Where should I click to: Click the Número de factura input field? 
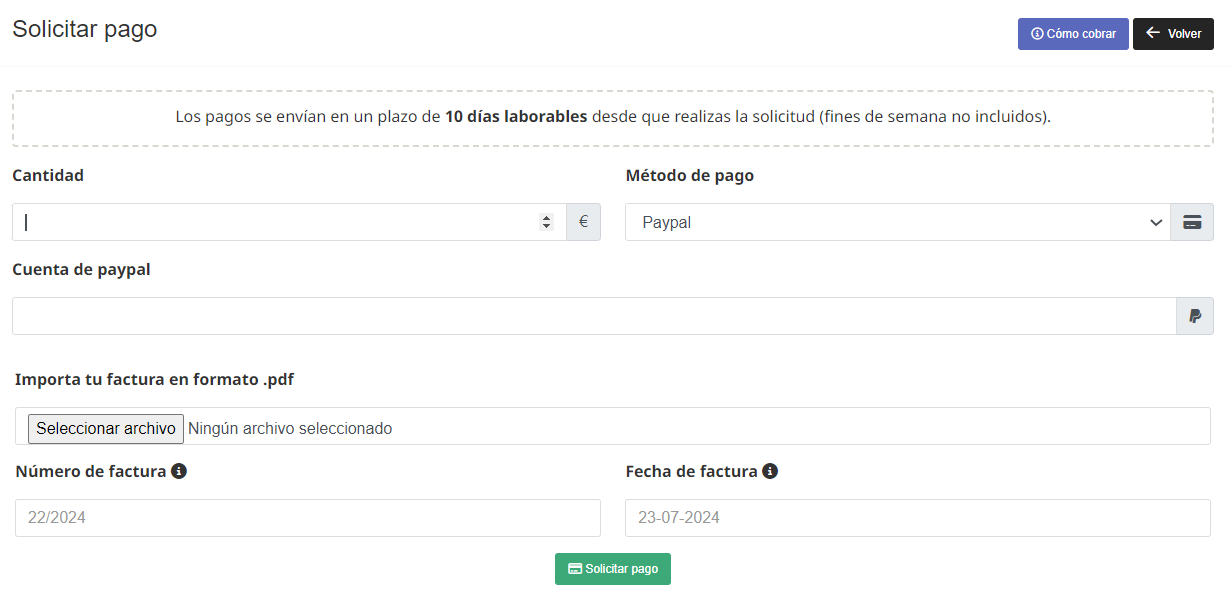[x=308, y=518]
